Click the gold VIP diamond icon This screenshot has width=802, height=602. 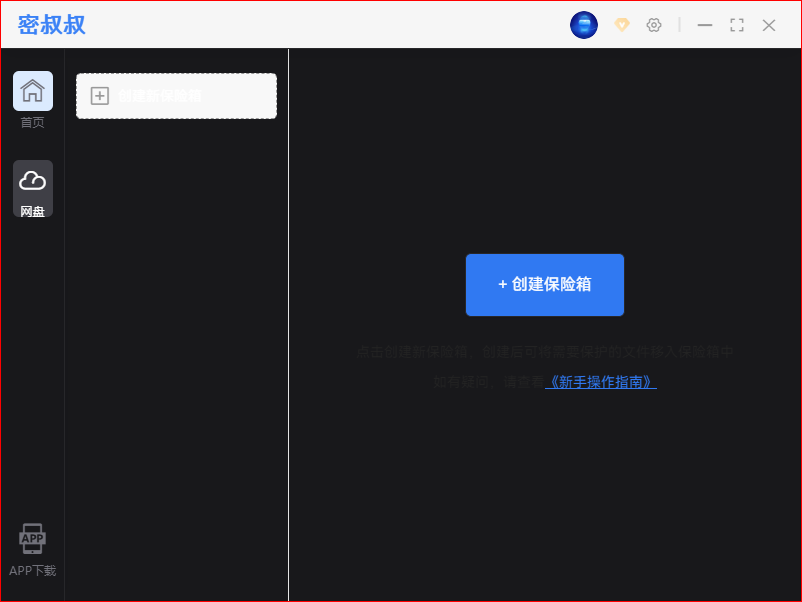tap(622, 25)
